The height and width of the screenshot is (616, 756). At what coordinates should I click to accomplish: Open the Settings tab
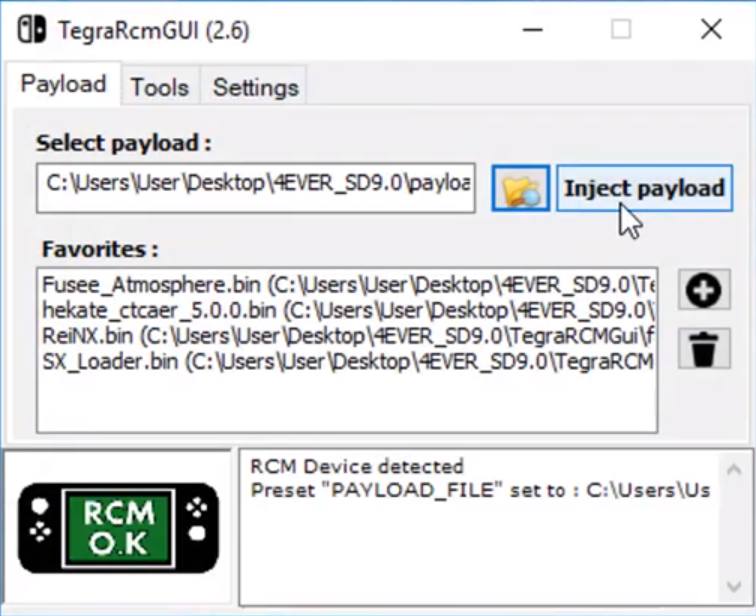pyautogui.click(x=256, y=87)
